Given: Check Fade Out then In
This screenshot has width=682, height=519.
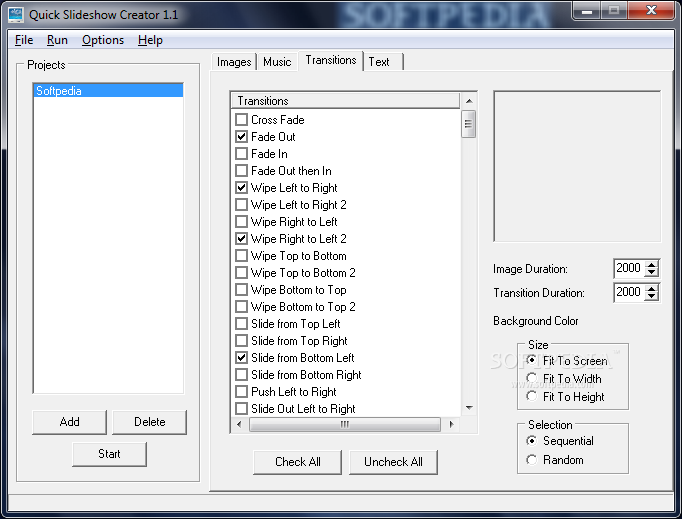Looking at the screenshot, I should click(x=241, y=171).
